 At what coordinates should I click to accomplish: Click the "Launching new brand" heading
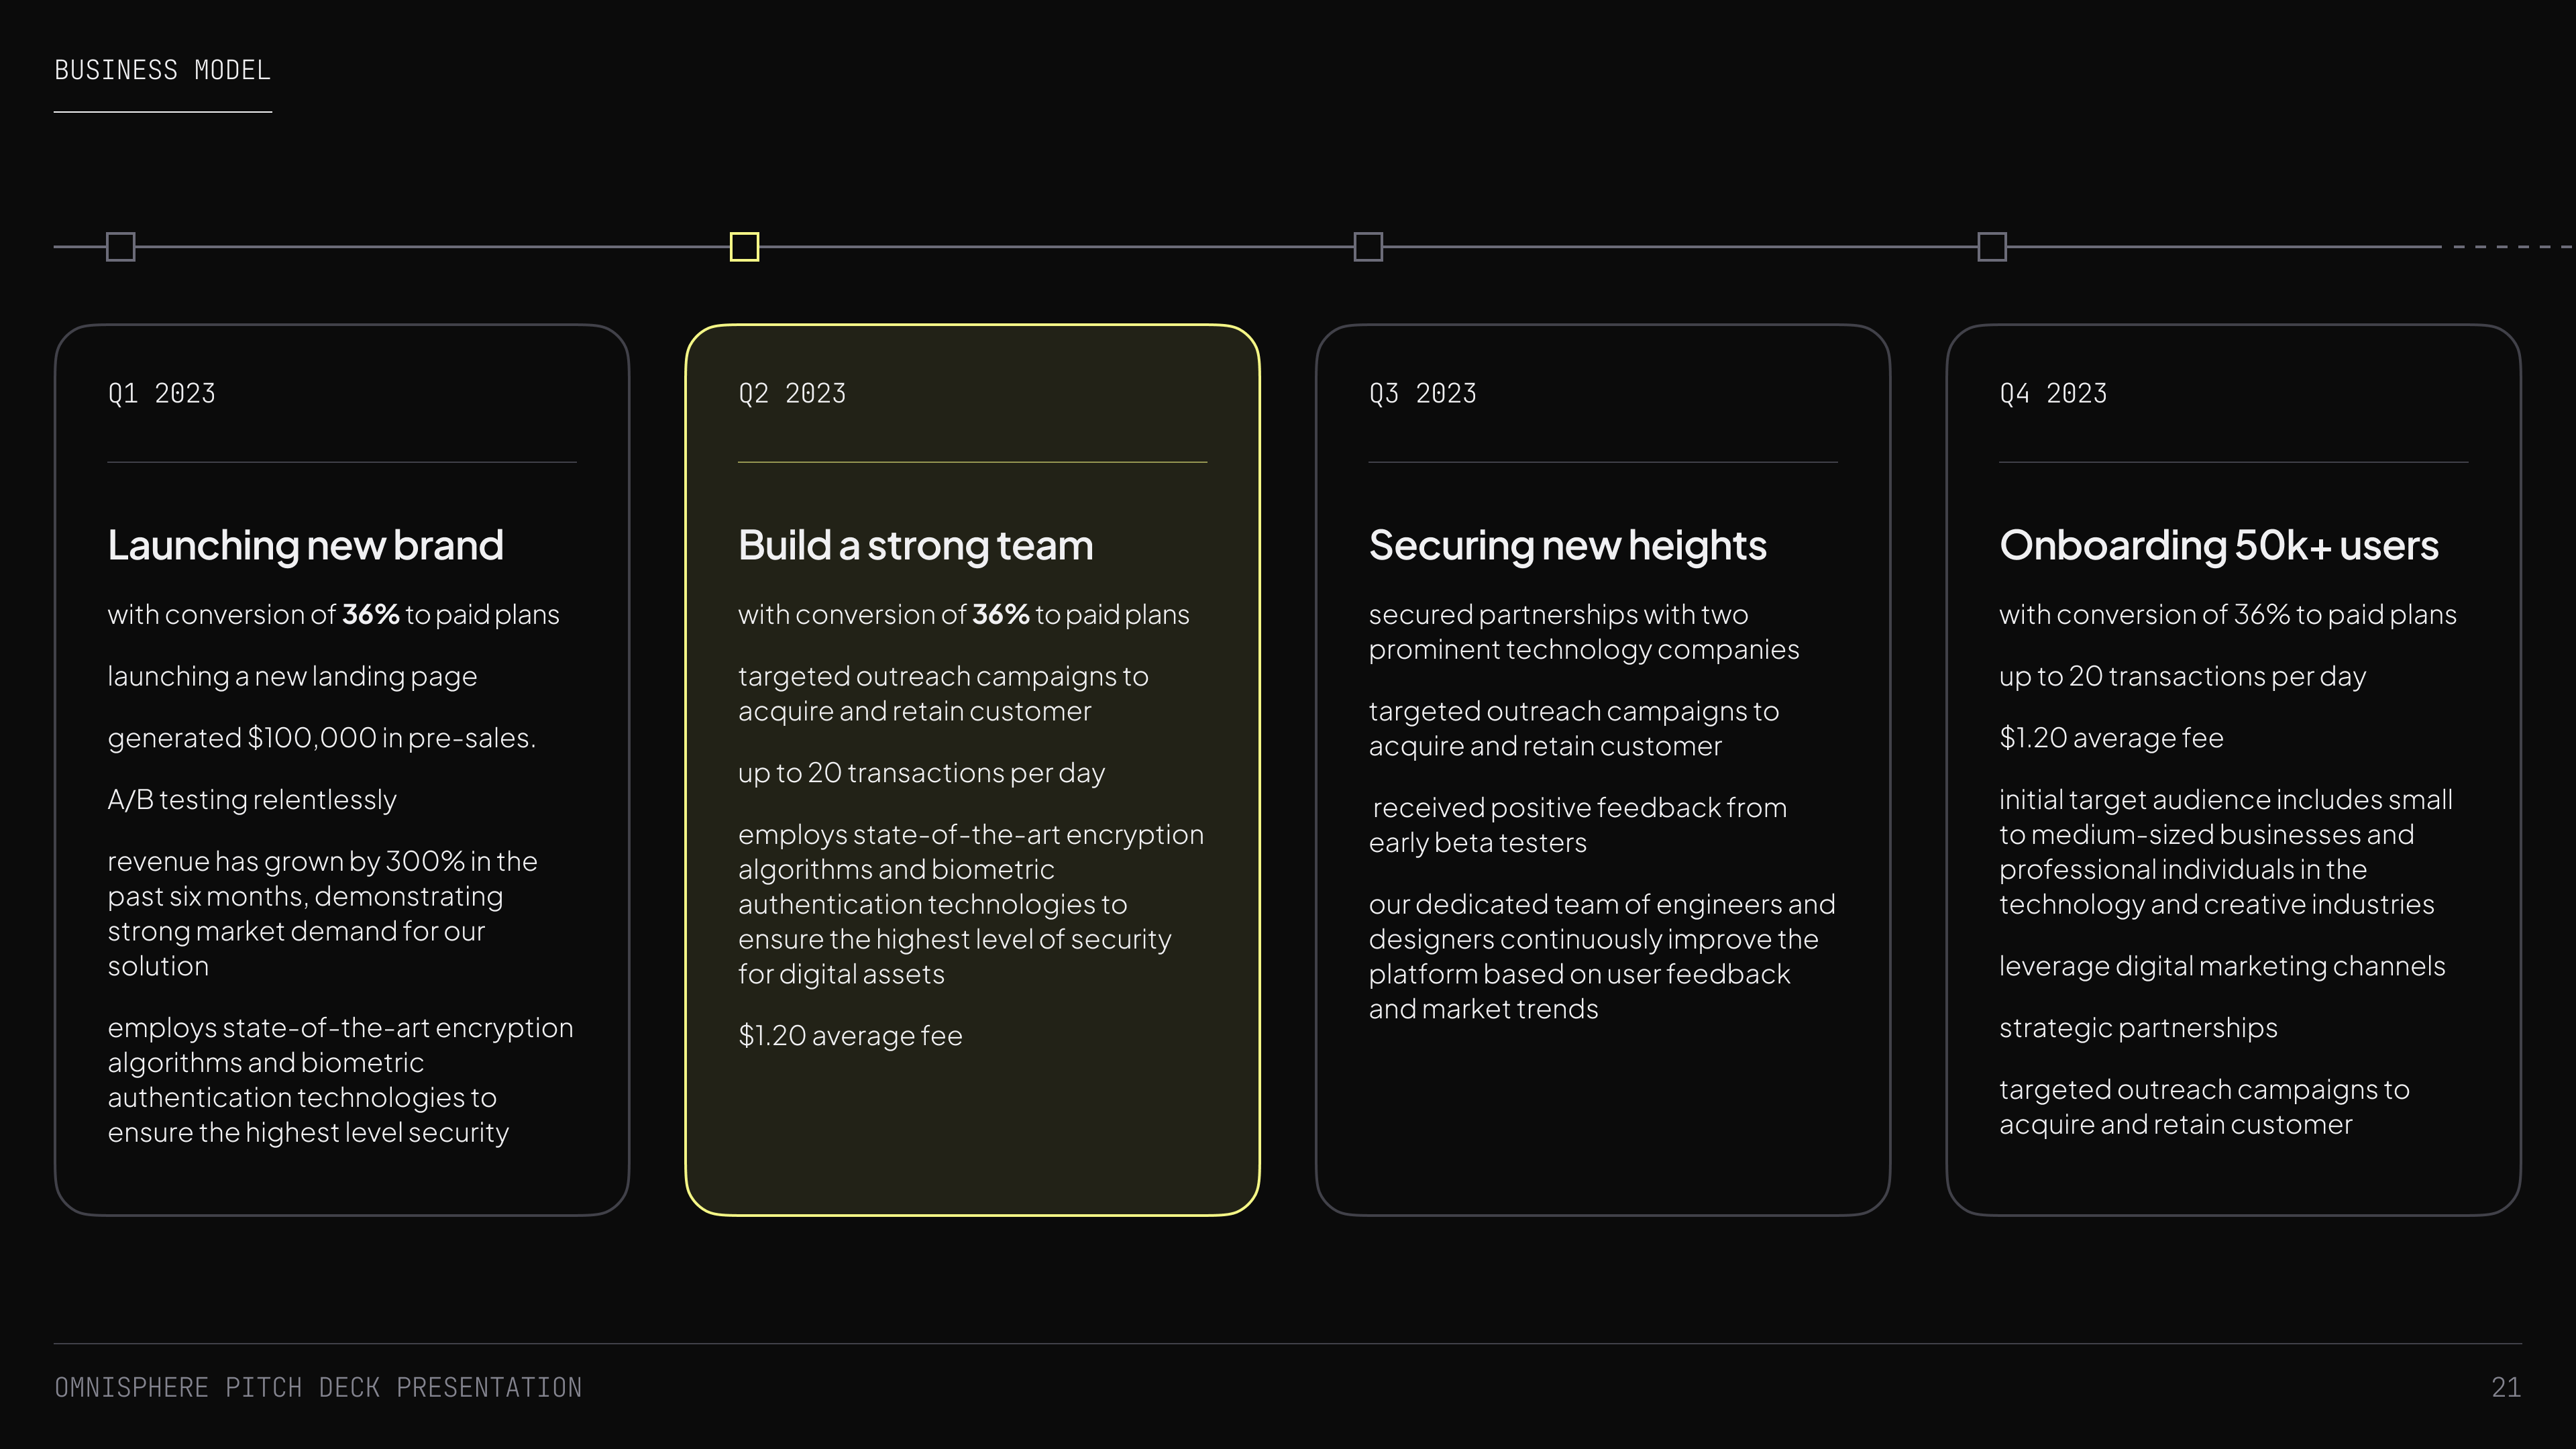point(305,545)
